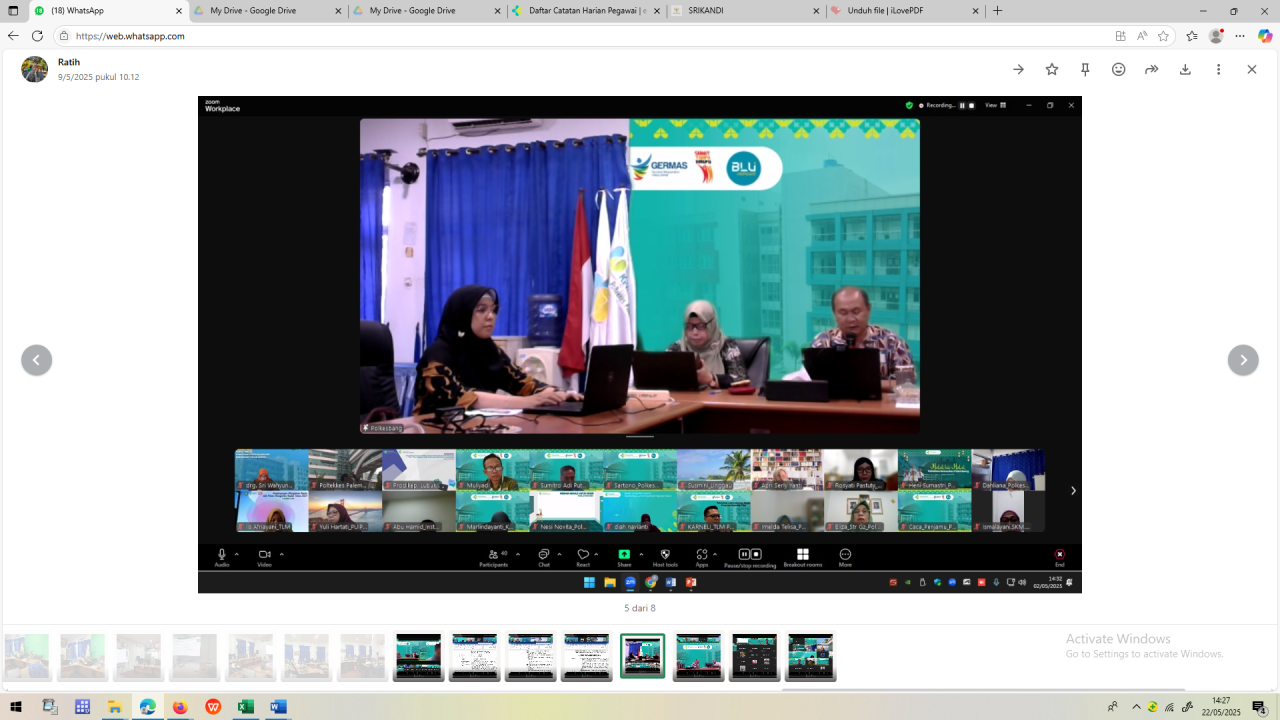Click the go-to-message arrow icon

pyautogui.click(x=1018, y=69)
